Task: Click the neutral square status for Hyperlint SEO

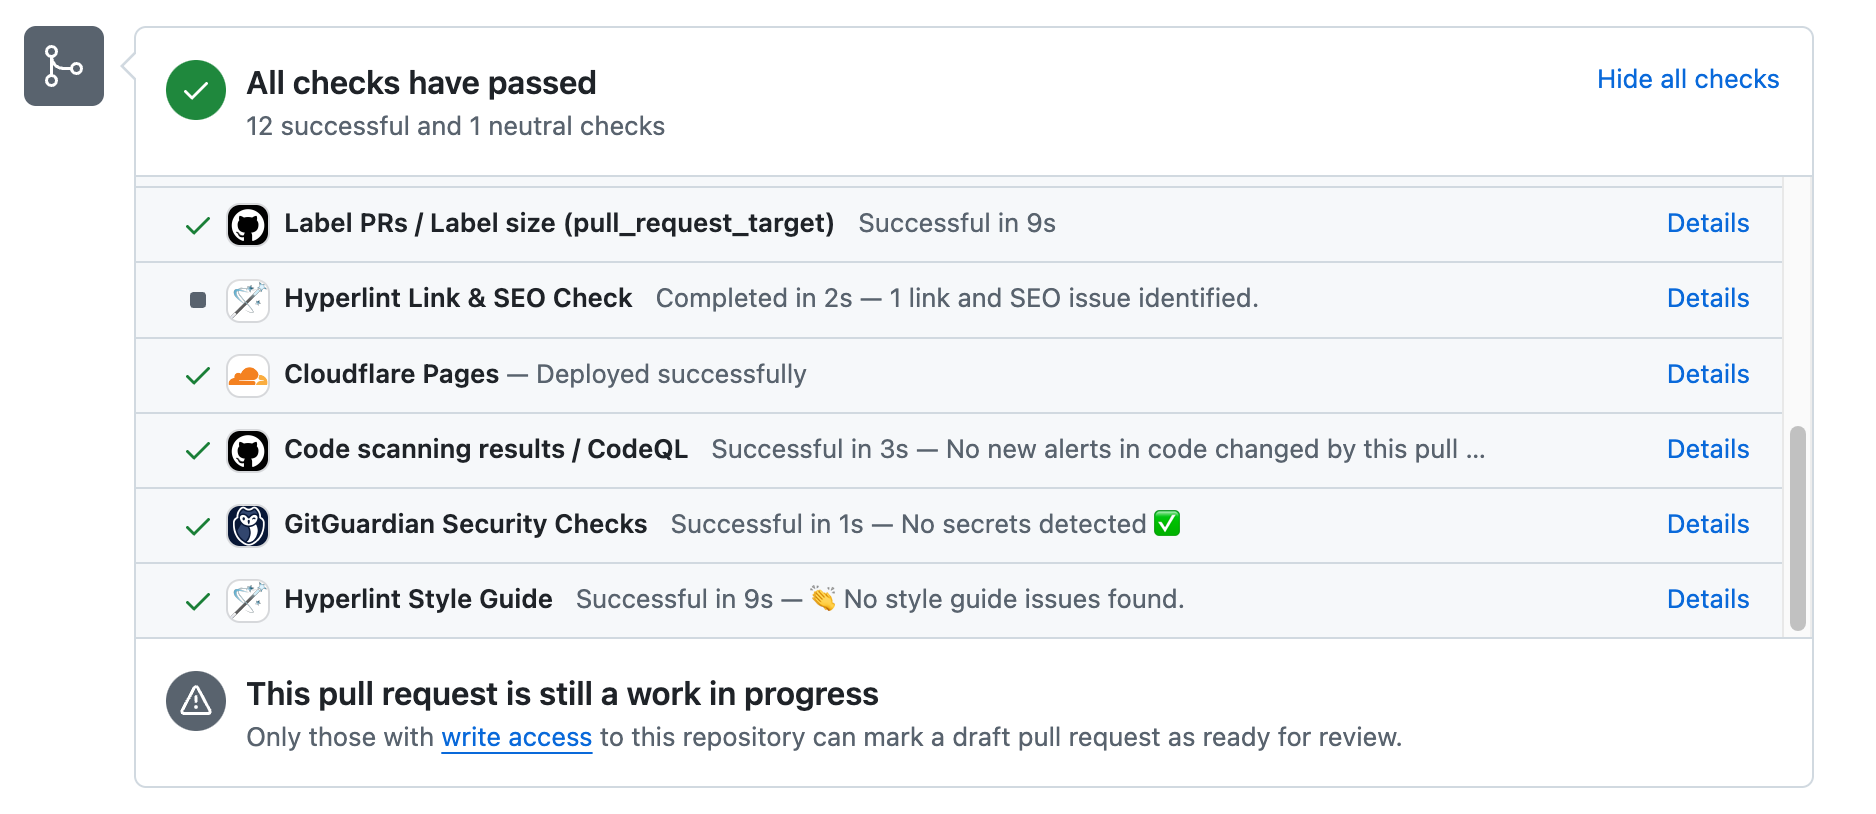Action: (198, 300)
